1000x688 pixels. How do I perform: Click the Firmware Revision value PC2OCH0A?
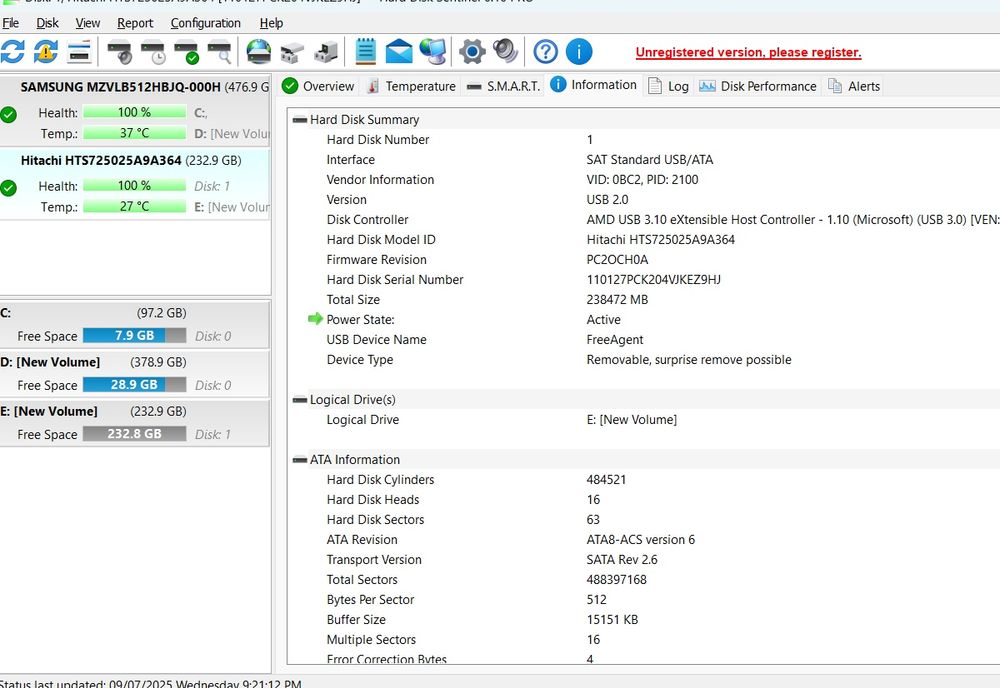coord(617,260)
